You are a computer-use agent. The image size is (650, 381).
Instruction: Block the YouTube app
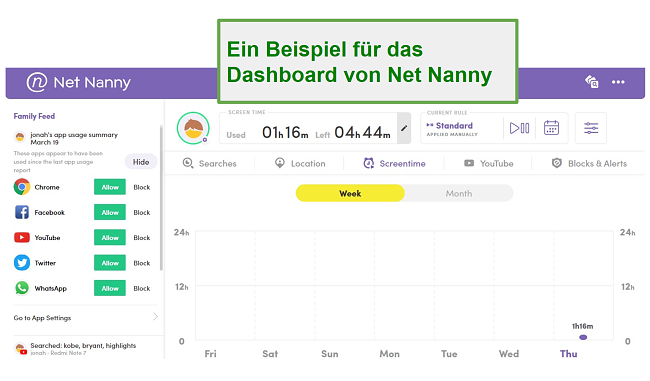point(142,238)
